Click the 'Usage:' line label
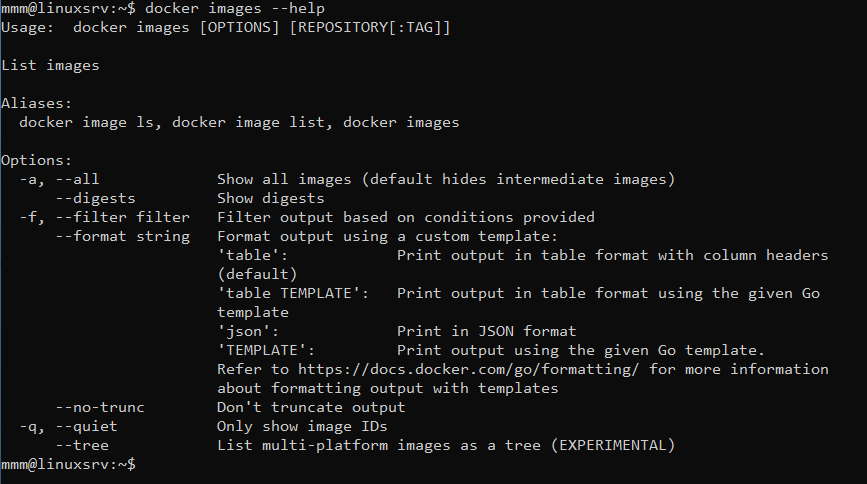Screen dimensions: 867x484 point(27,28)
